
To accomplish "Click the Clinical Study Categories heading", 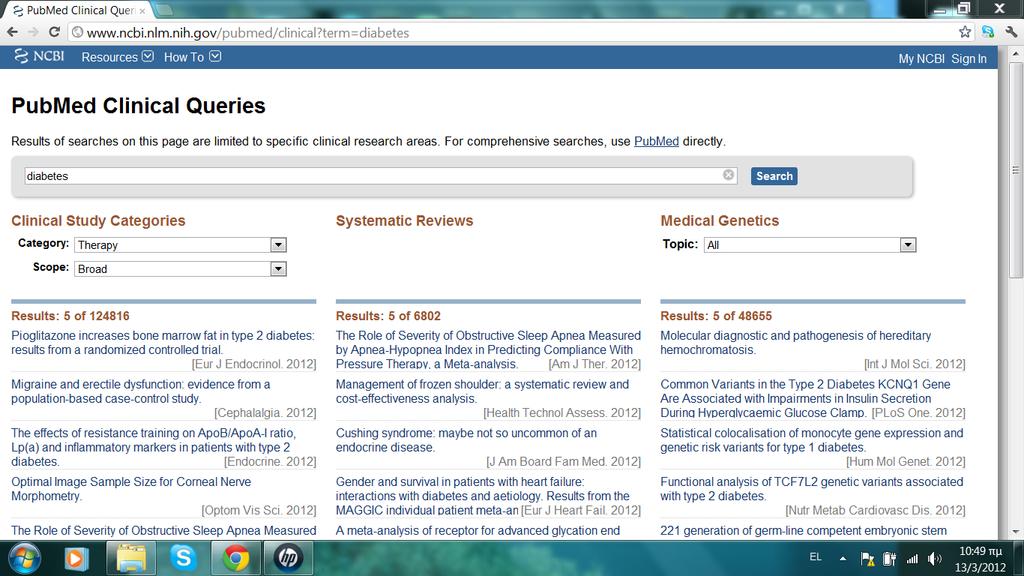I will click(x=98, y=221).
